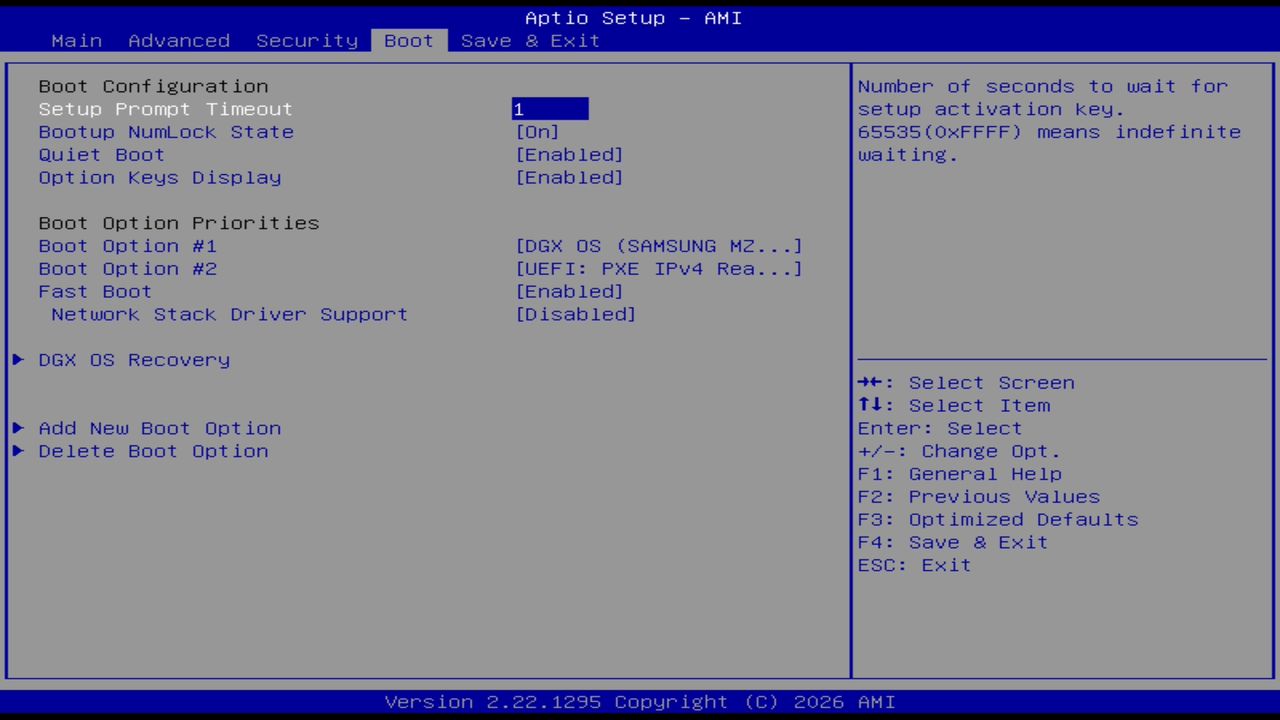Image resolution: width=1280 pixels, height=720 pixels.
Task: Click the Setup Prompt Timeout value field
Action: [x=550, y=109]
